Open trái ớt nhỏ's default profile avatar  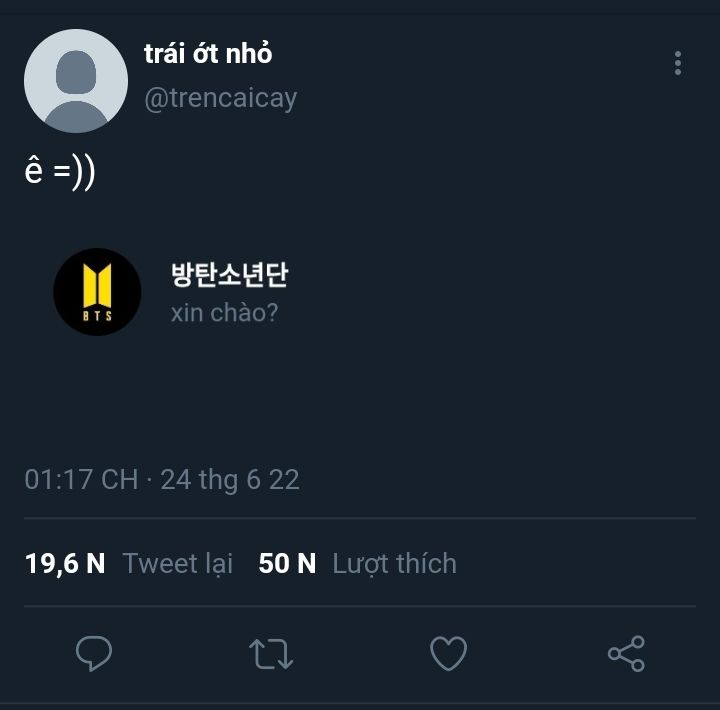point(76,81)
